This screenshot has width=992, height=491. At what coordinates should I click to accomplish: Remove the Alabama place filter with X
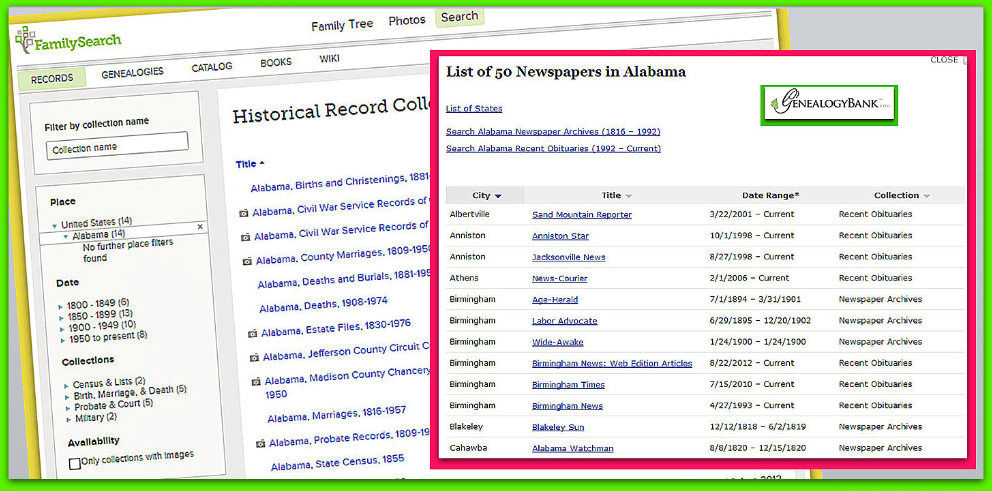coord(200,226)
